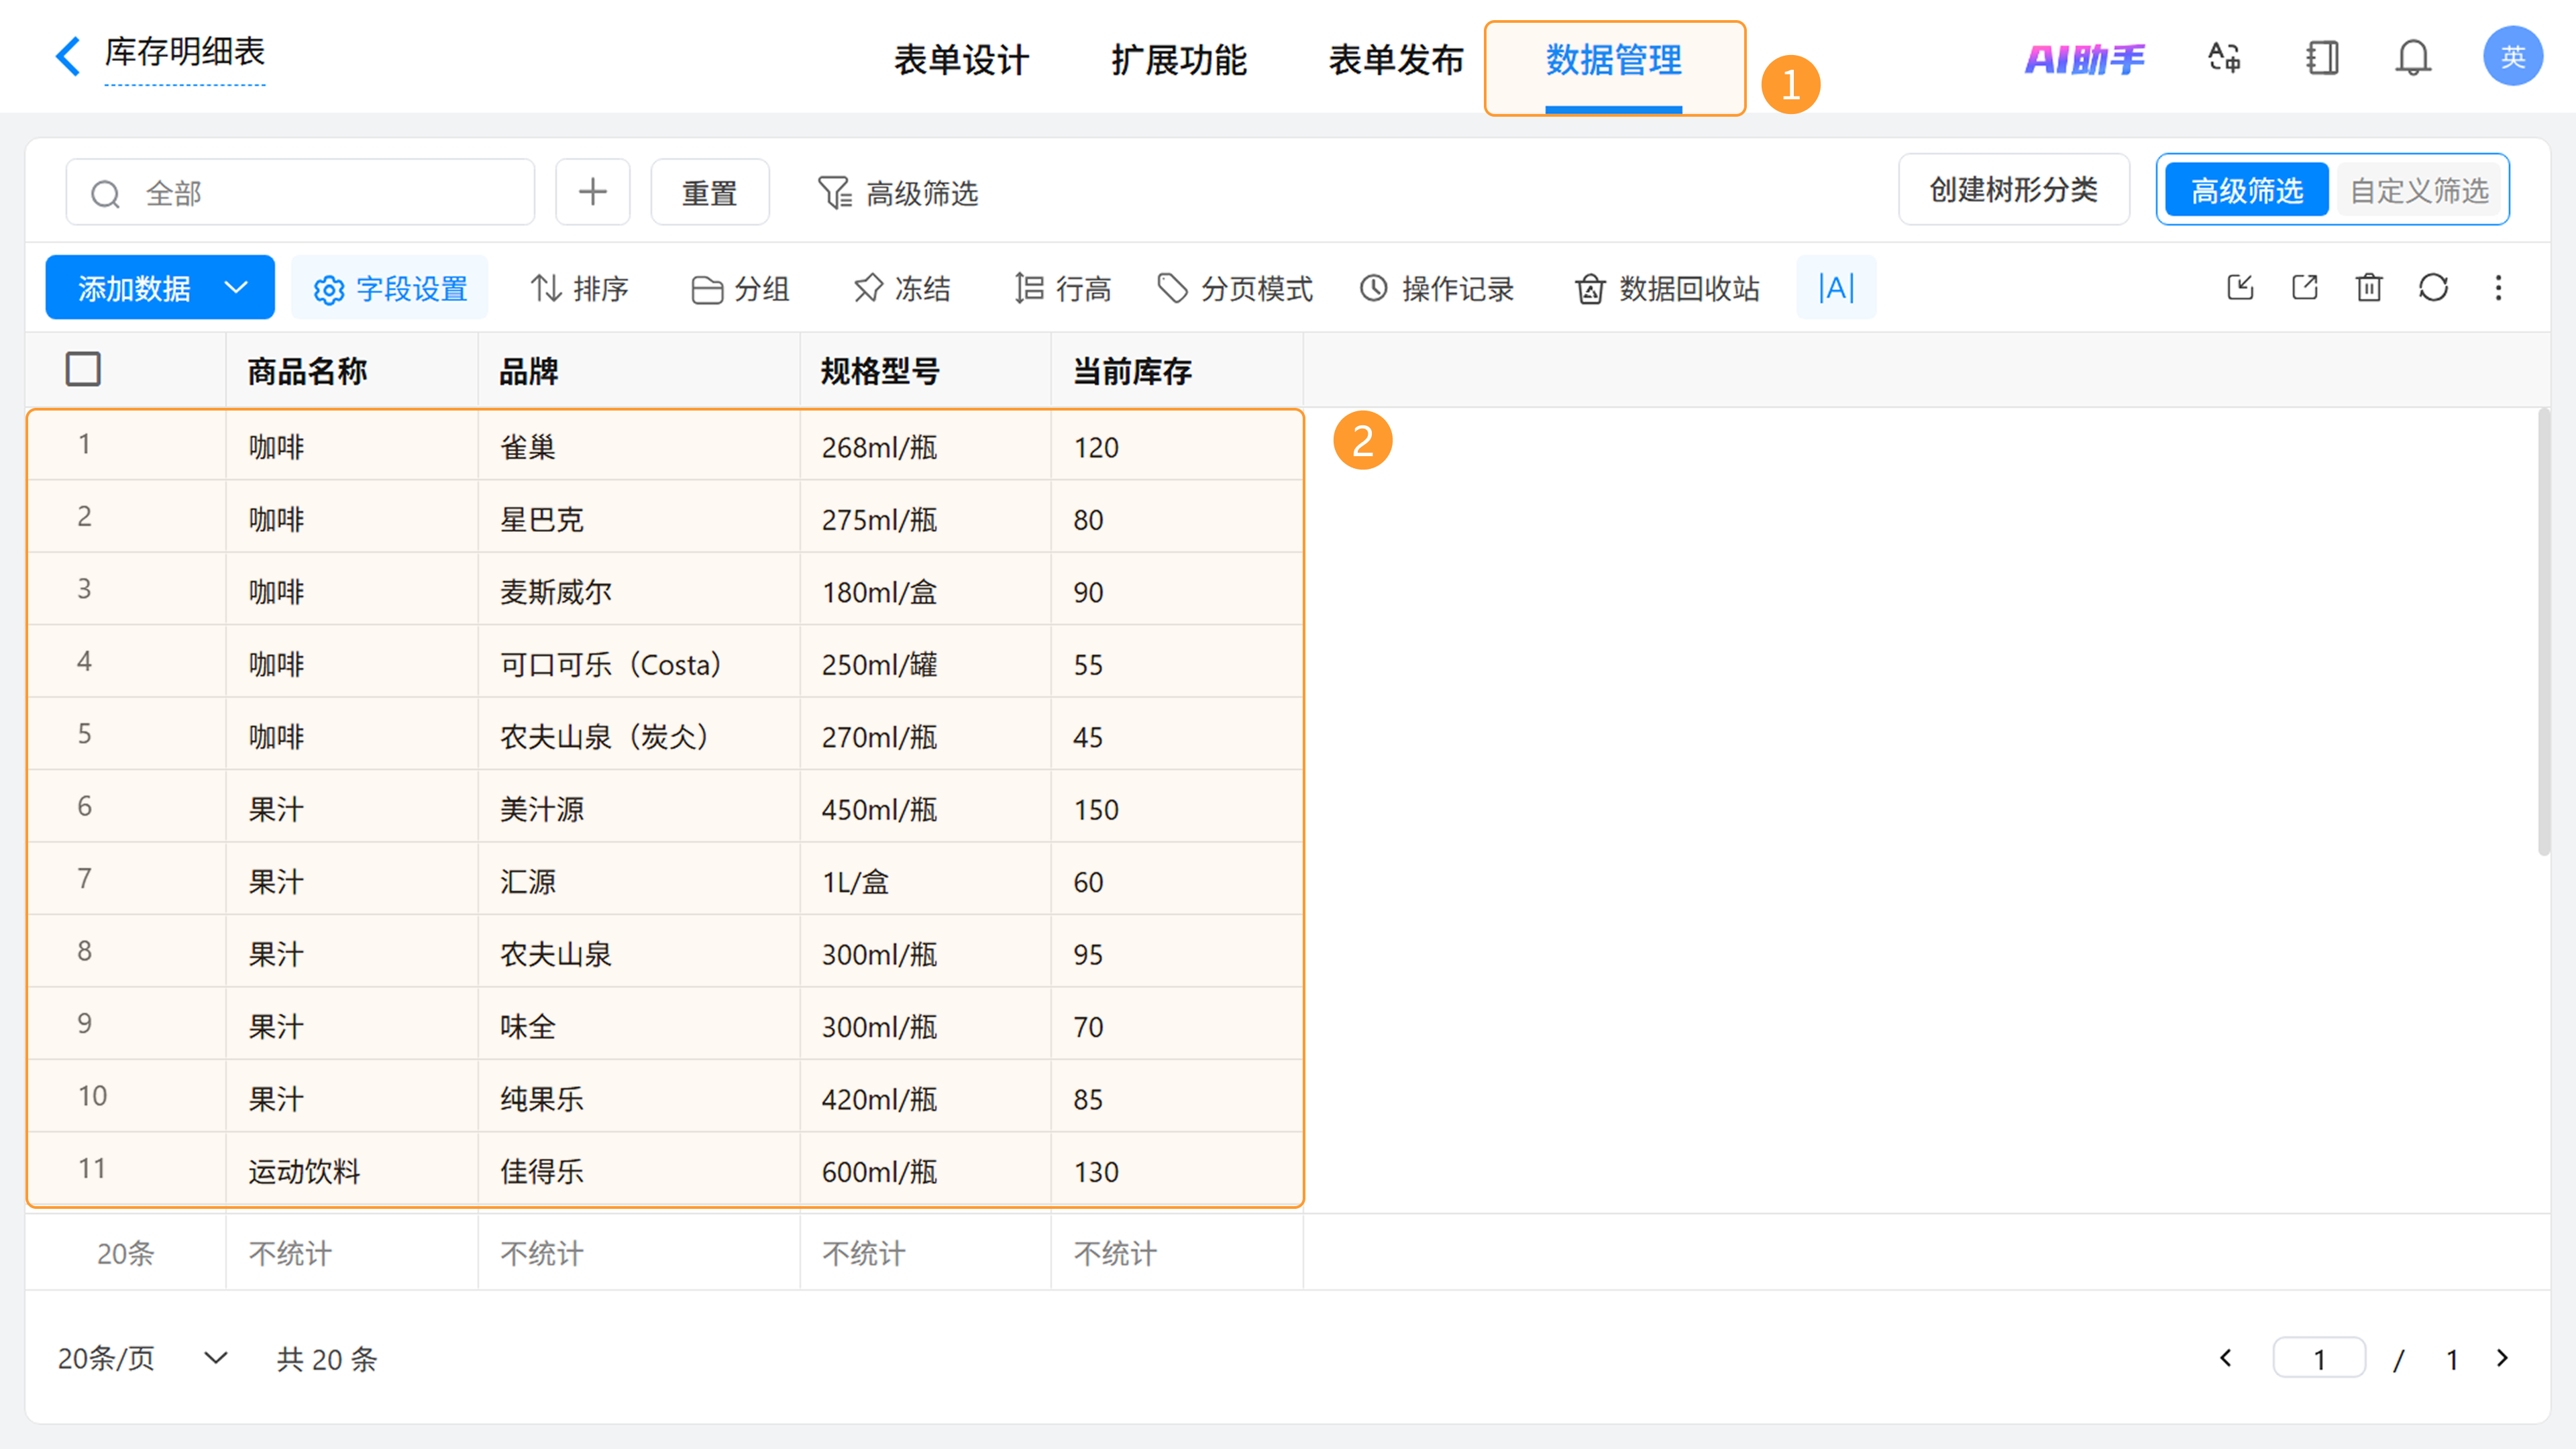Click the 重置 button
Screen dimensions: 2576x1449
pos(709,192)
